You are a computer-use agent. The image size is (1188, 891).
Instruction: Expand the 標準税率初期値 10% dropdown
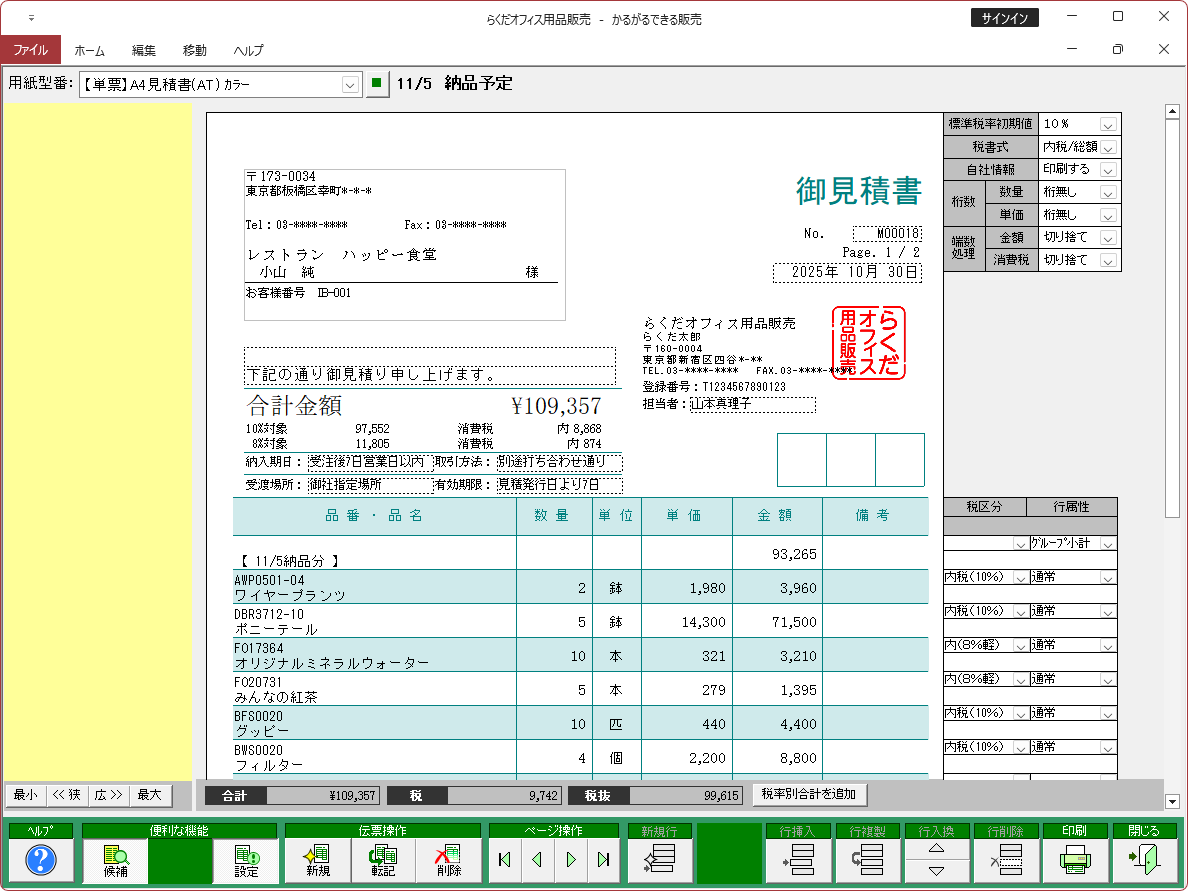(x=1108, y=125)
